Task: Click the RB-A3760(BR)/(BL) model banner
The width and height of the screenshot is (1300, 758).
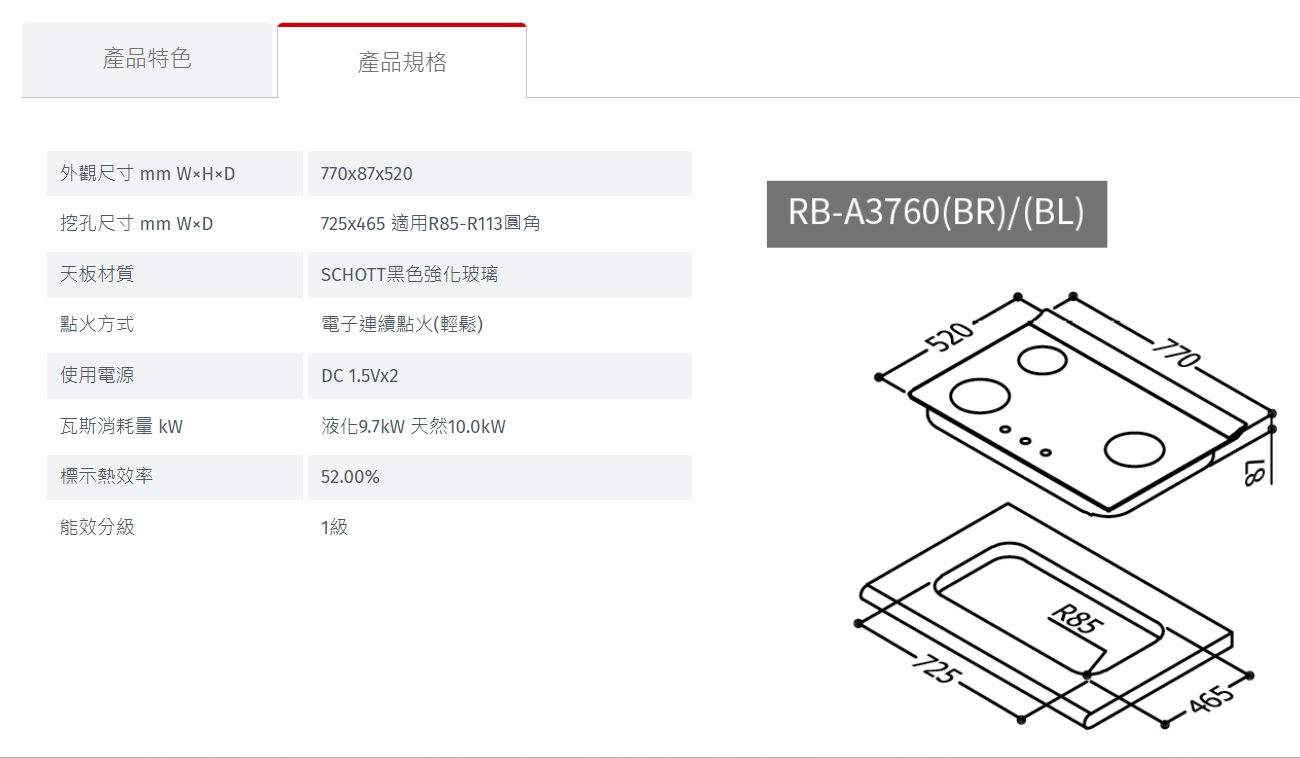Action: click(936, 214)
